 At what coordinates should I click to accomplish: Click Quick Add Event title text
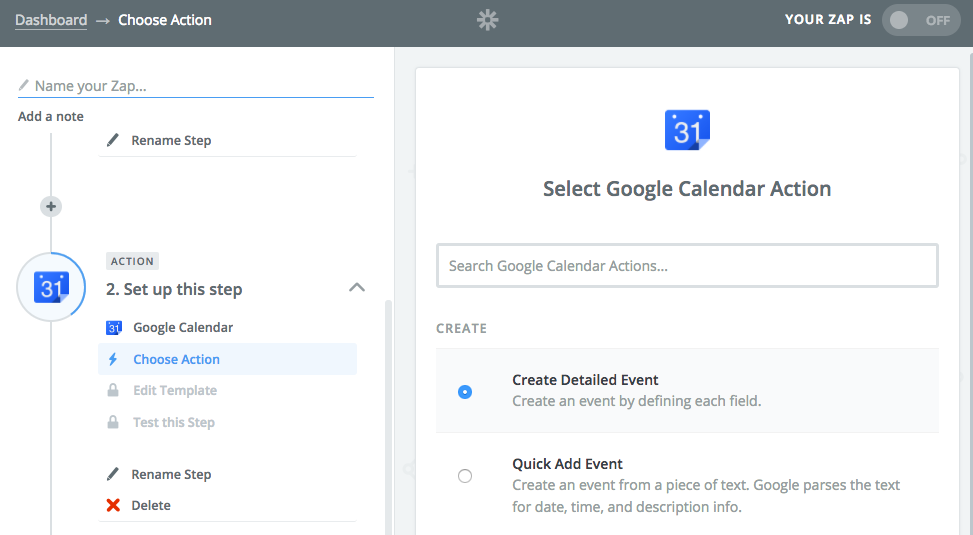(567, 464)
